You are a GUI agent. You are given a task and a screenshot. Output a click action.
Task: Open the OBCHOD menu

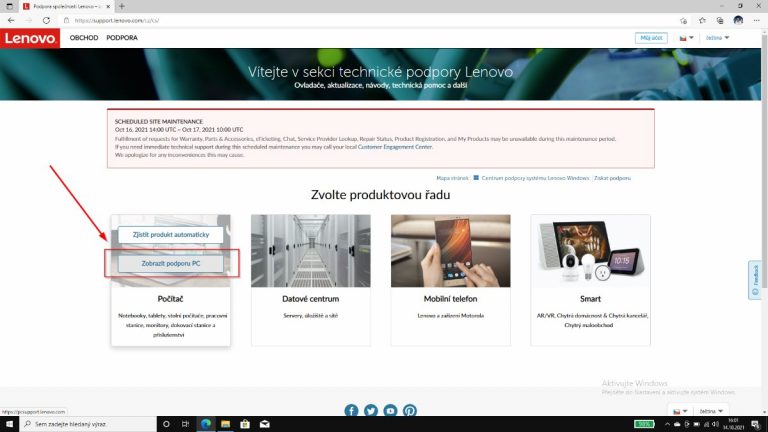(x=84, y=38)
